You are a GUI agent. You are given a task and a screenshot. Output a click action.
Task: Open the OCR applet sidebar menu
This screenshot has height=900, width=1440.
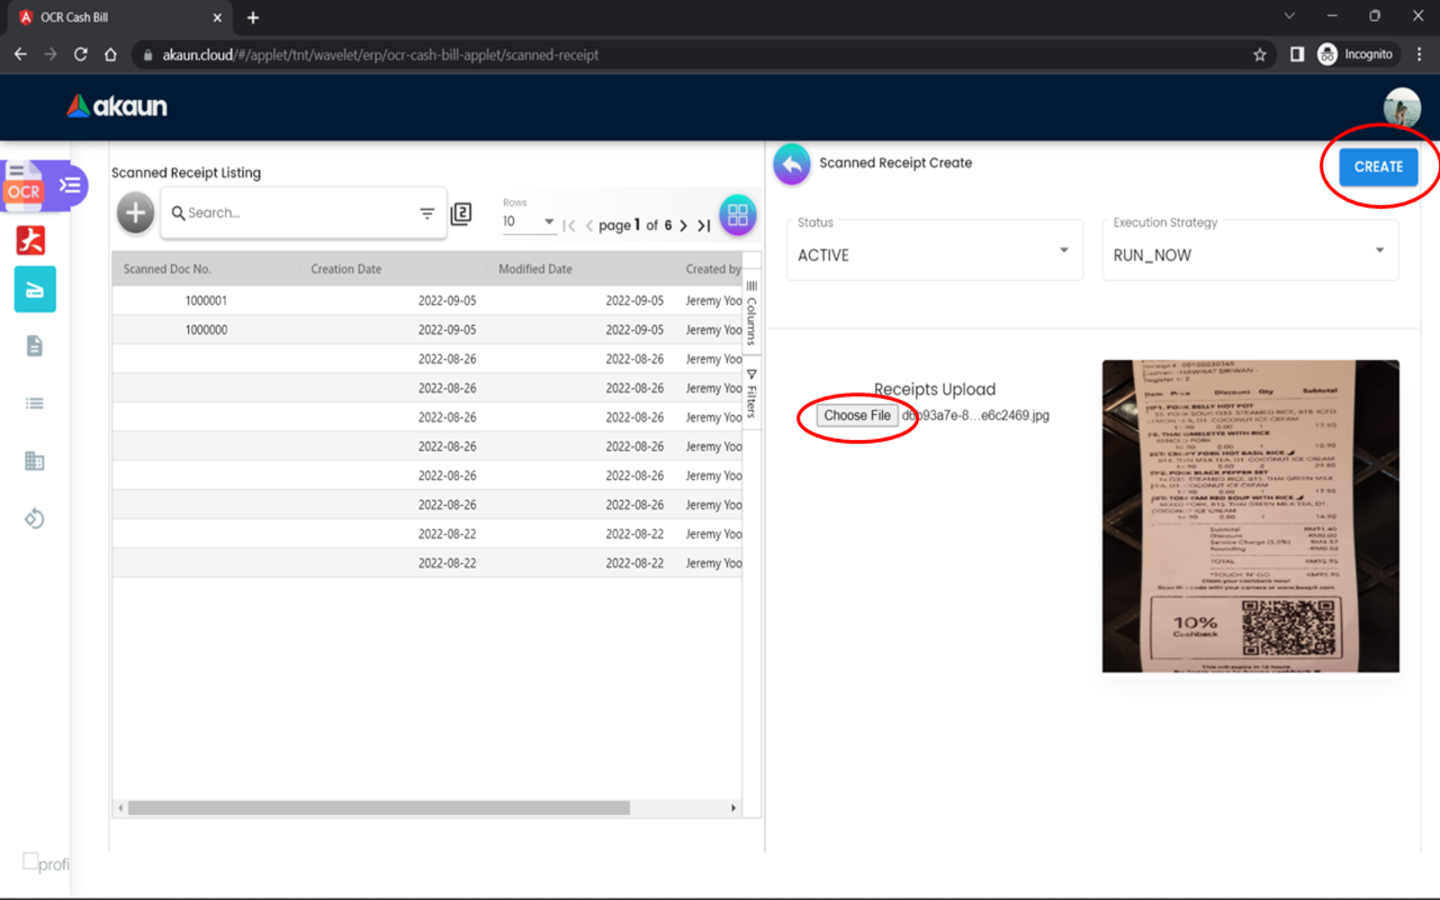point(69,185)
